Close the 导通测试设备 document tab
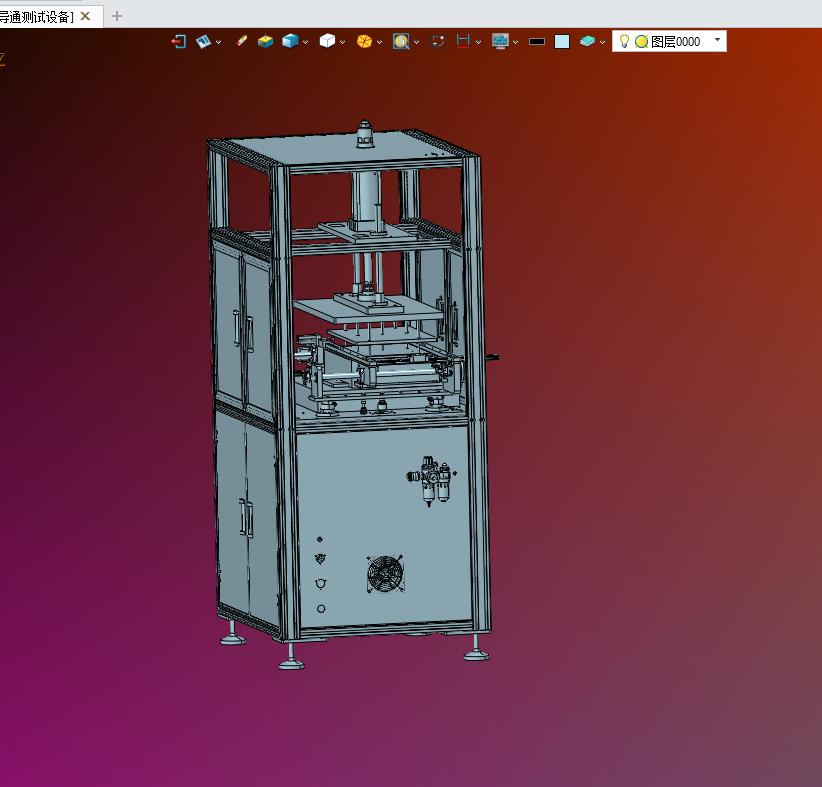This screenshot has height=787, width=822. [85, 16]
